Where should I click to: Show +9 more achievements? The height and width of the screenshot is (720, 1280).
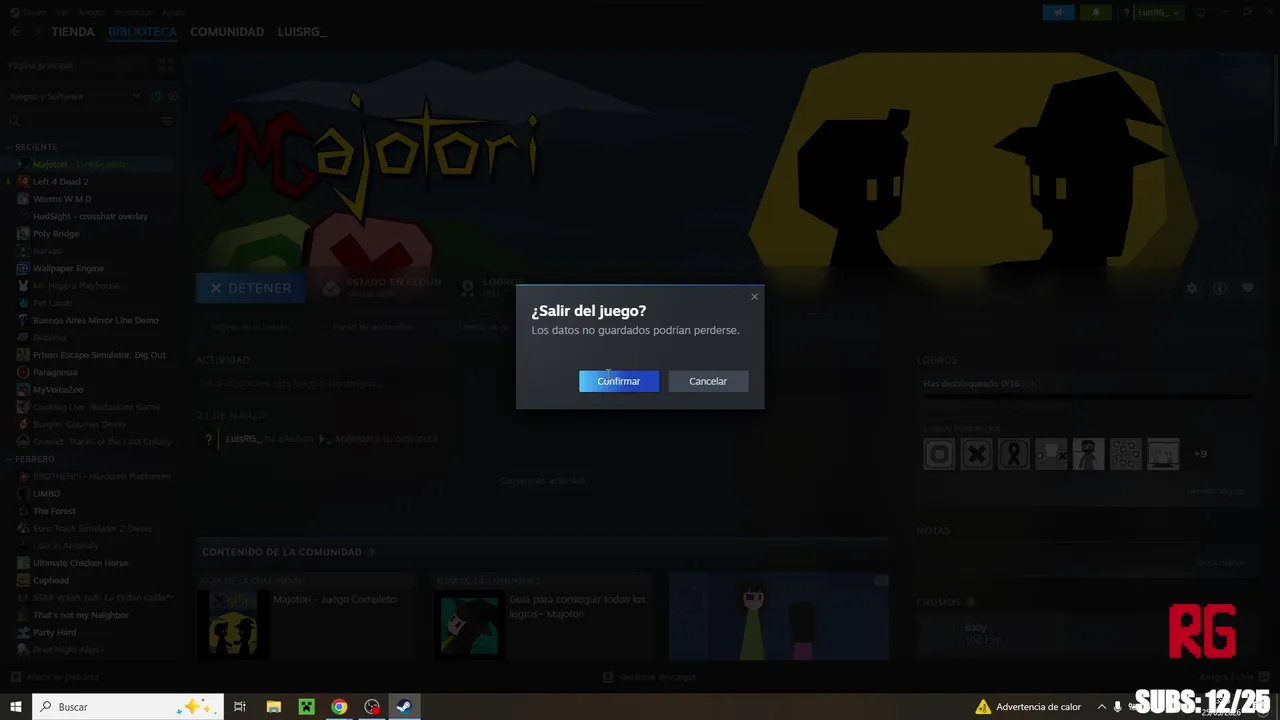pos(1200,454)
